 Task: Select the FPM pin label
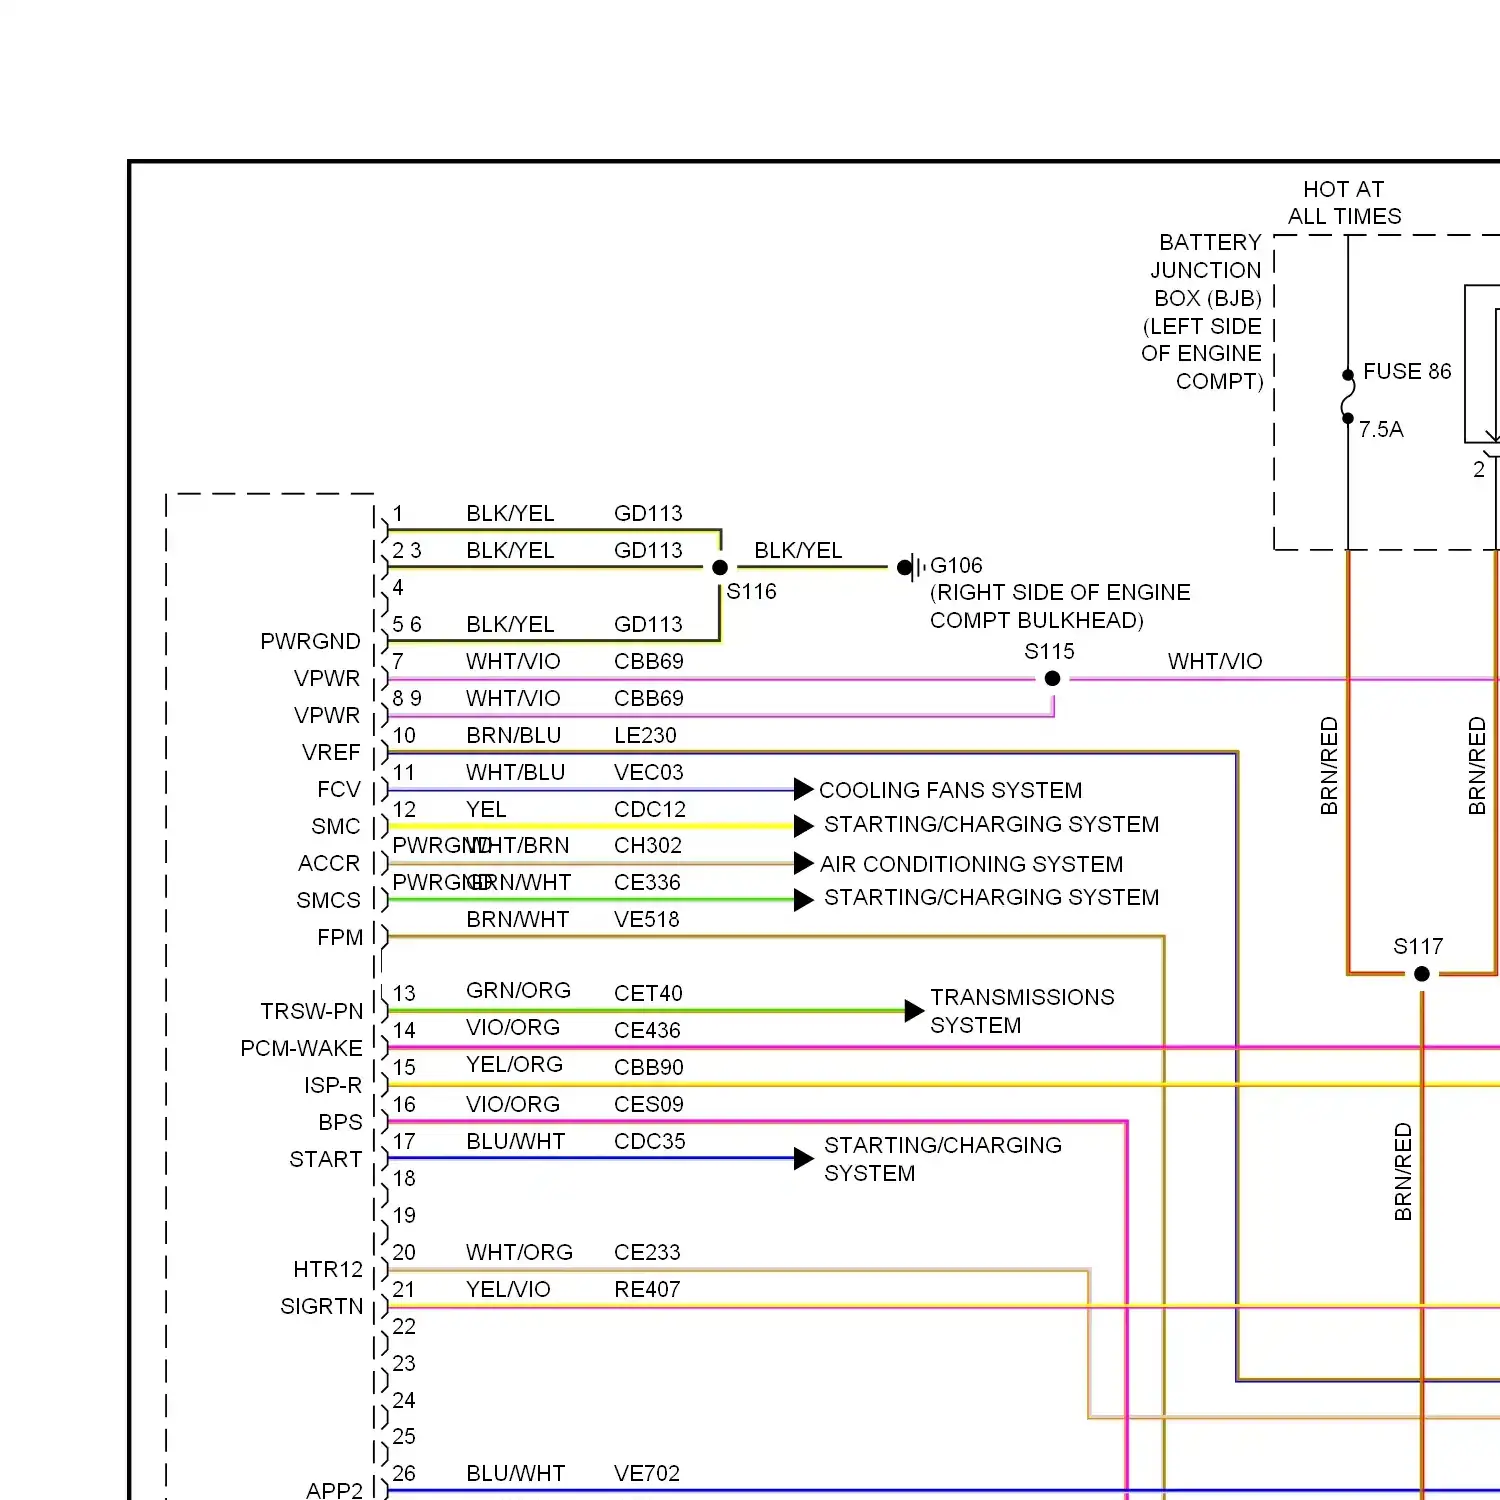[340, 937]
